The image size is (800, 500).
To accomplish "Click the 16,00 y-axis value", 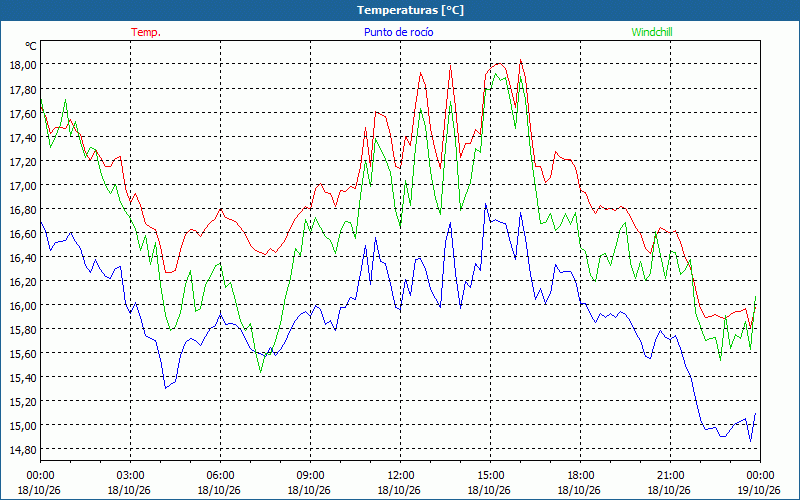I will [x=23, y=305].
